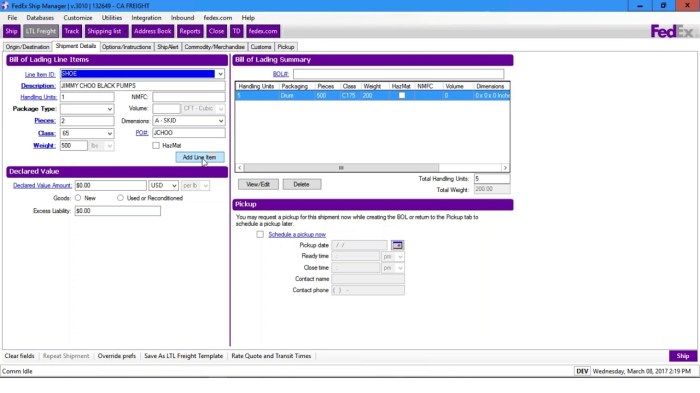Click the TD toolbar button
The width and height of the screenshot is (700, 393).
click(236, 31)
